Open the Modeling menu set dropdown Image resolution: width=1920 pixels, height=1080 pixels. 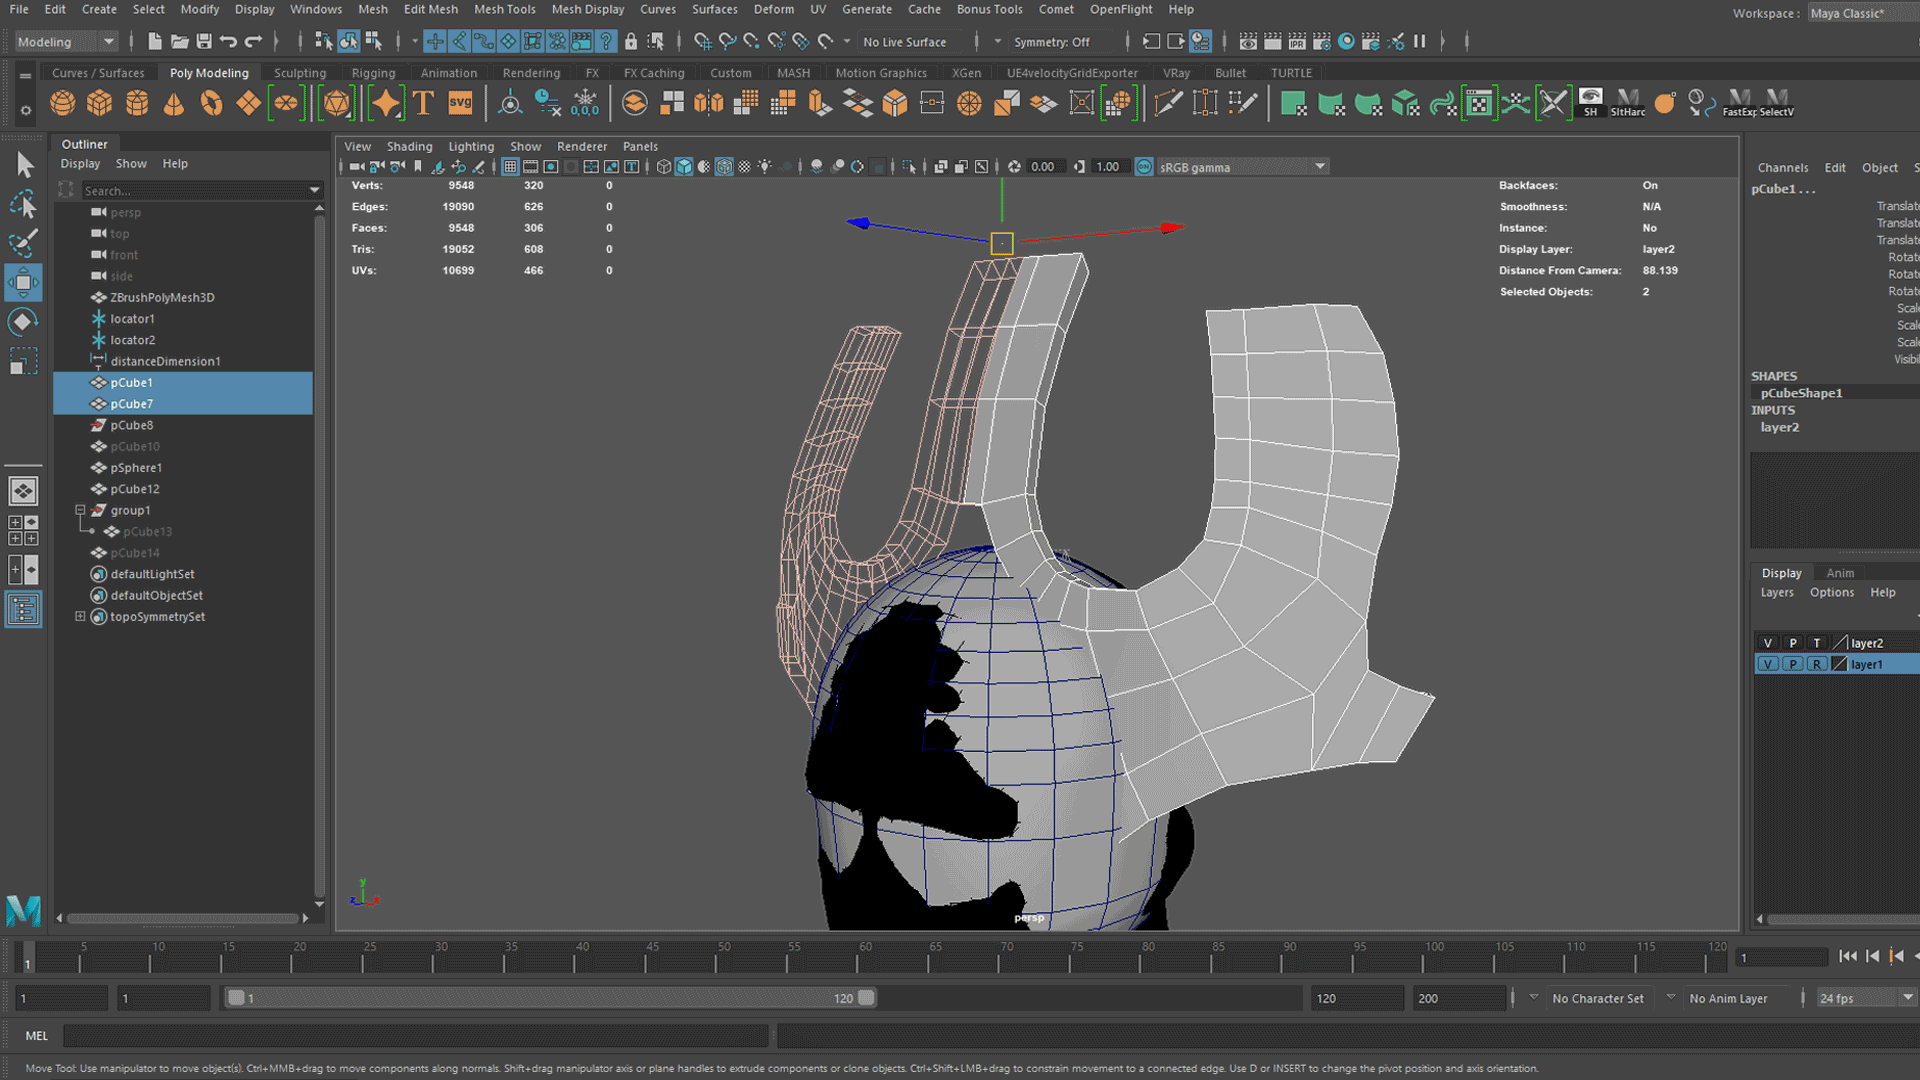pyautogui.click(x=66, y=42)
